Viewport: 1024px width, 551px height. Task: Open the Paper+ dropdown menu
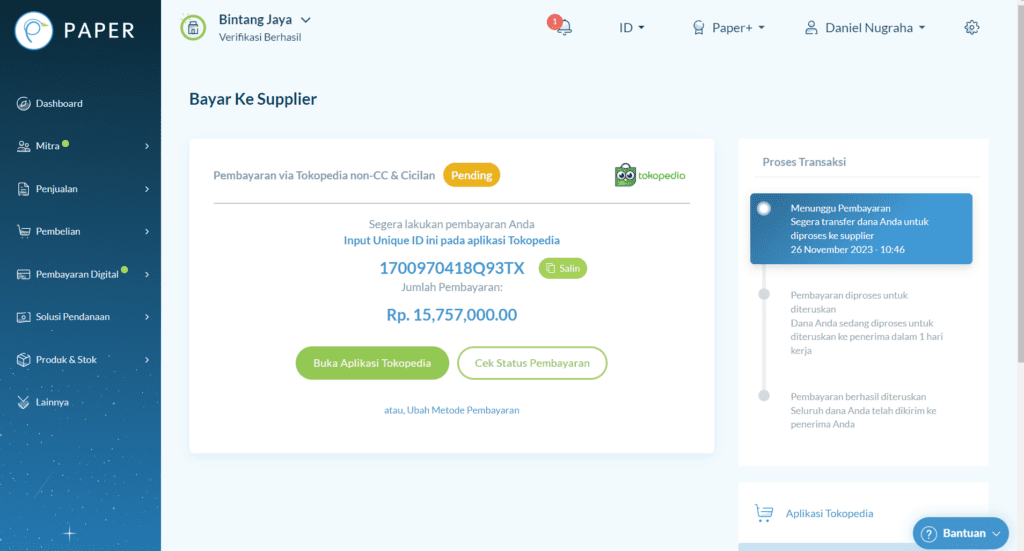click(729, 28)
